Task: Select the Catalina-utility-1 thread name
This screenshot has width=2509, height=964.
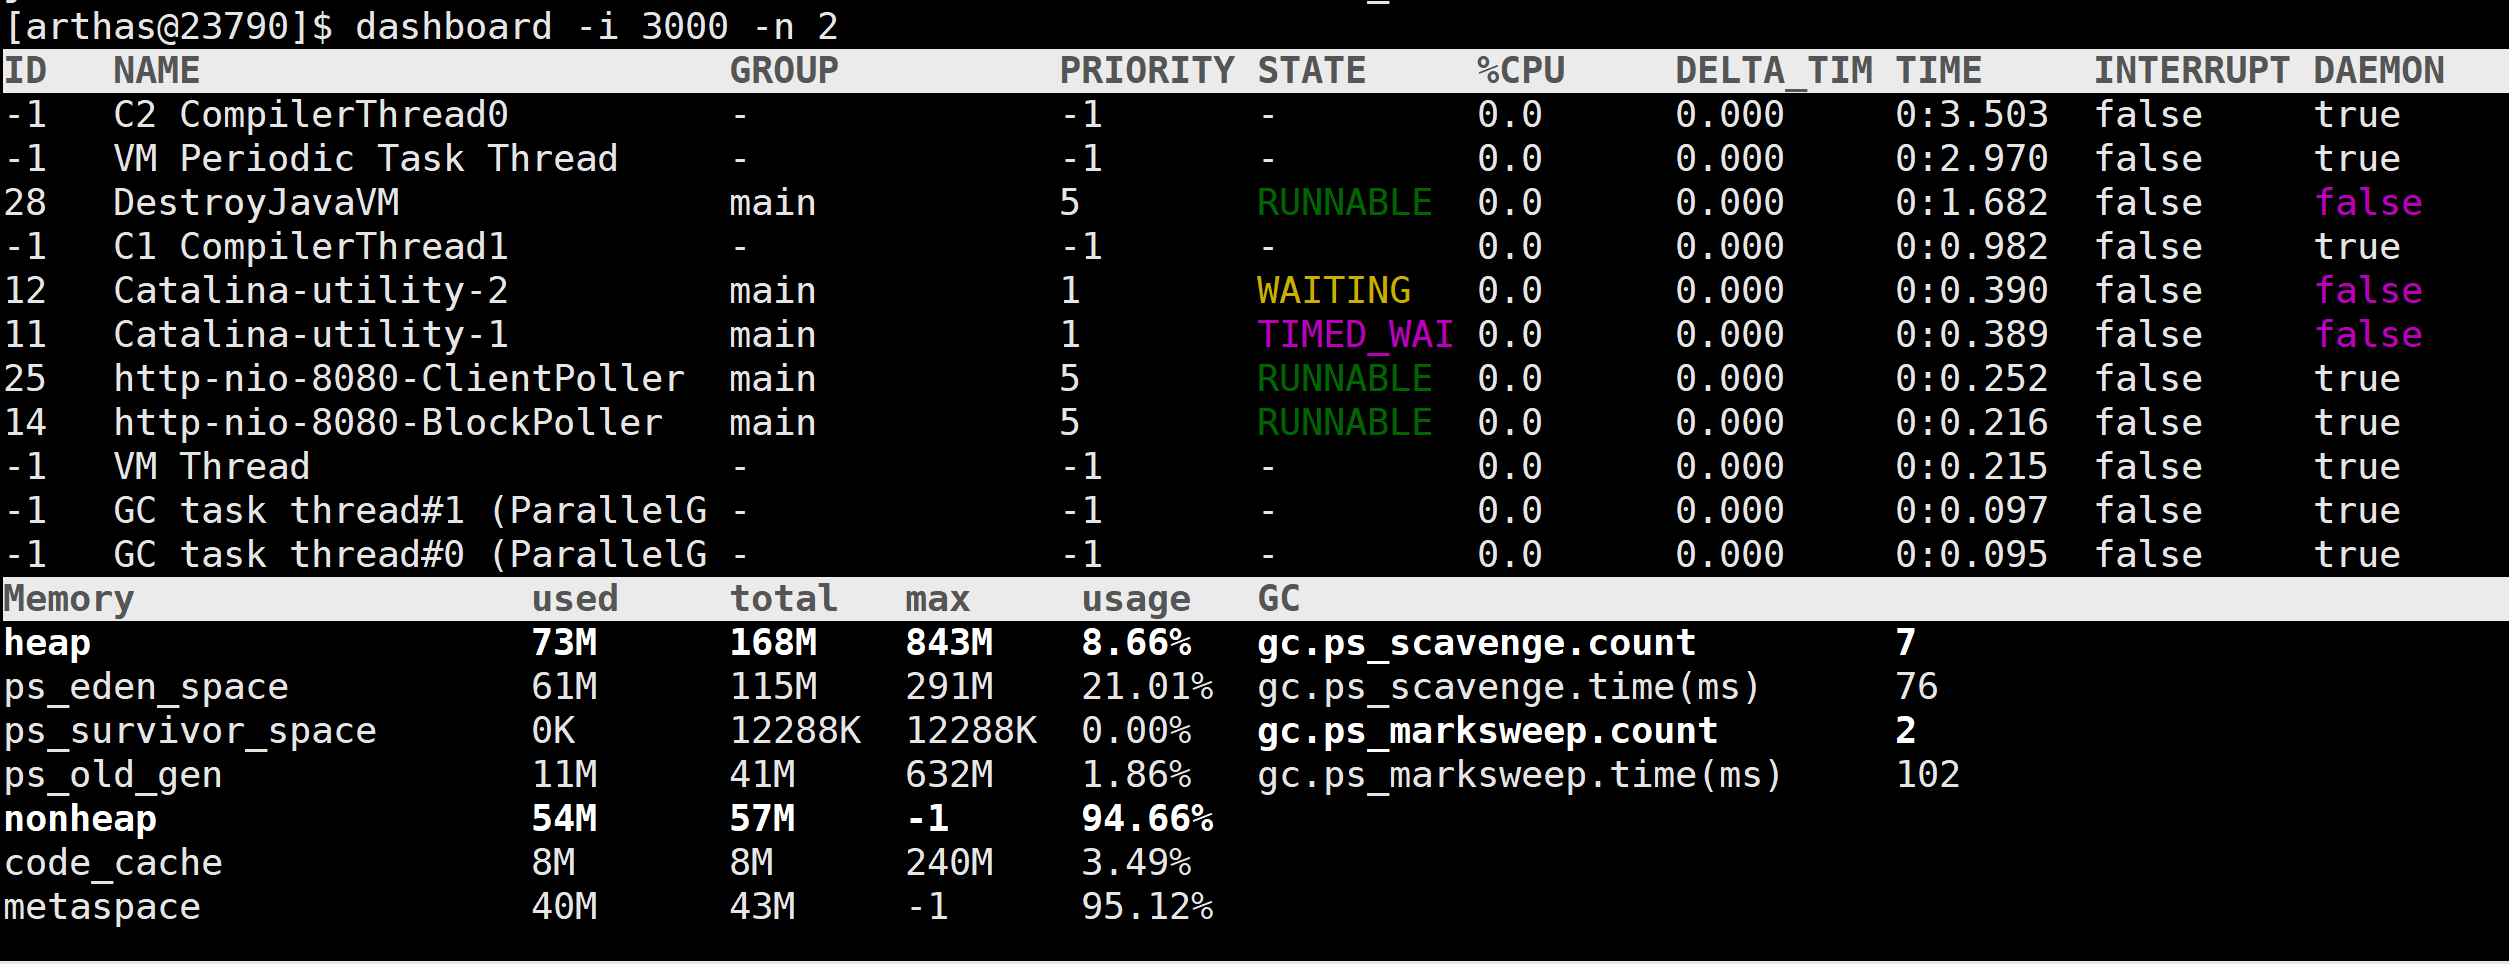Action: click(311, 334)
